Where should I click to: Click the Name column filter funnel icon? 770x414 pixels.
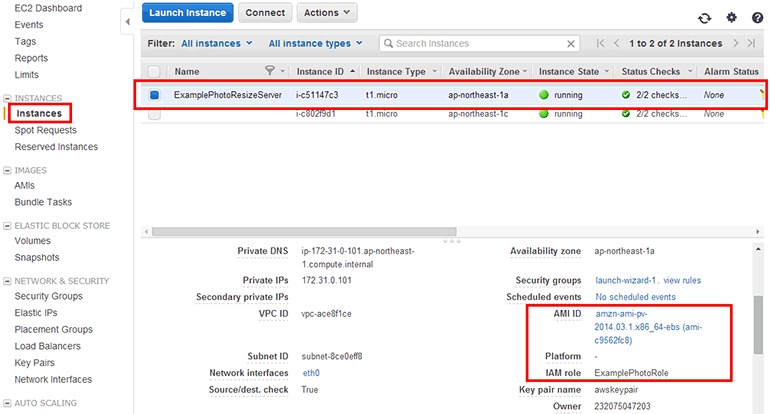click(269, 71)
